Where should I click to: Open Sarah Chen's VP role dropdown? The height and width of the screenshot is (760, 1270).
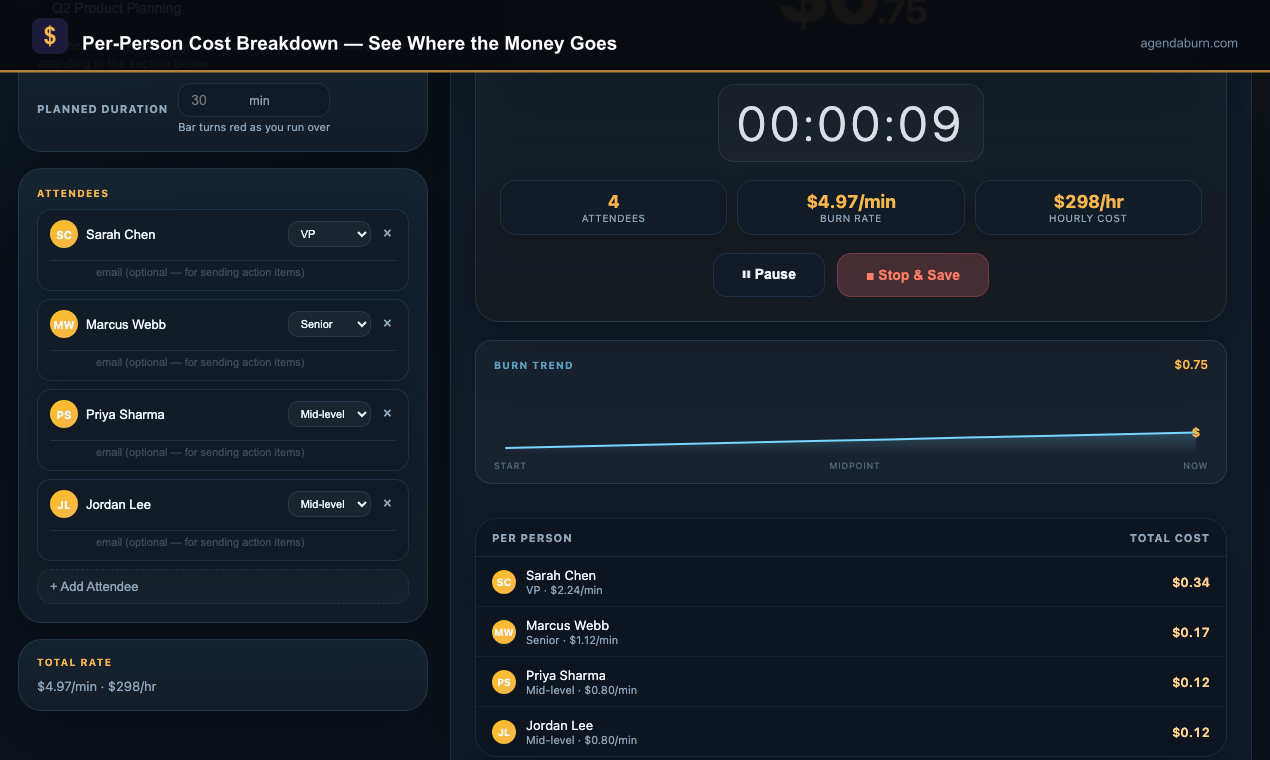point(329,234)
